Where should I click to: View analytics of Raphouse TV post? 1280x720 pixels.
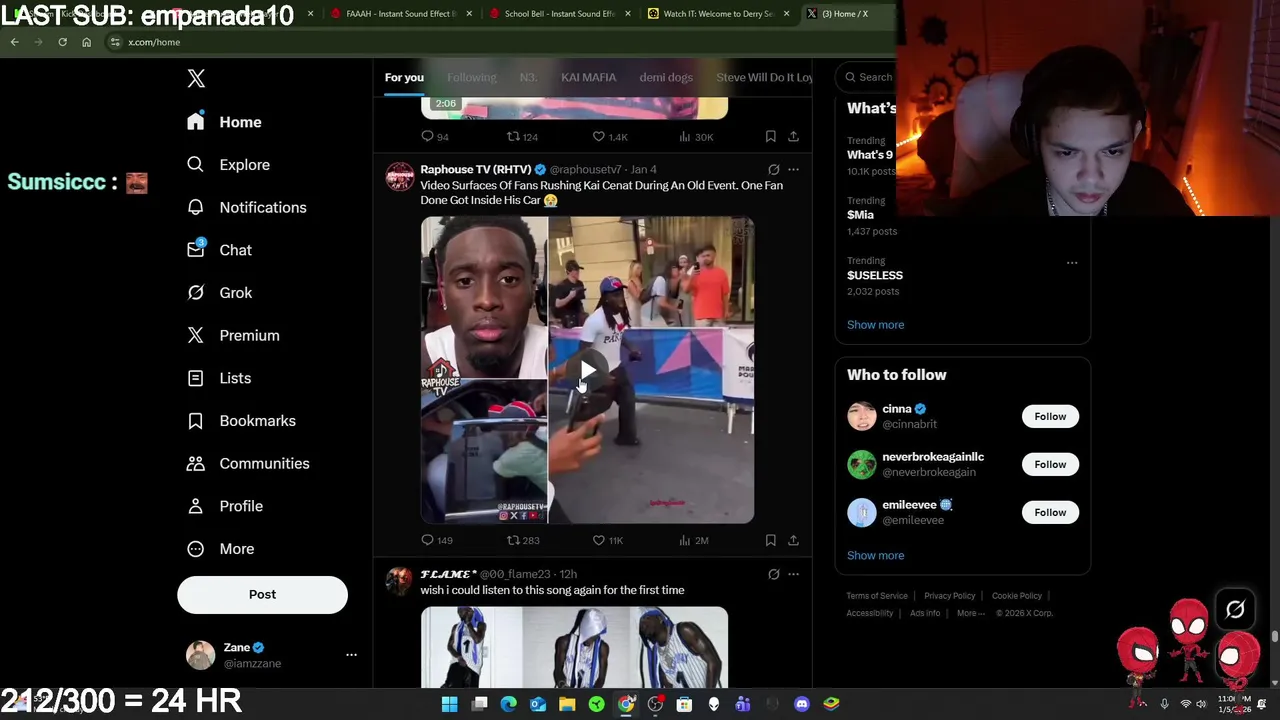[x=684, y=541]
